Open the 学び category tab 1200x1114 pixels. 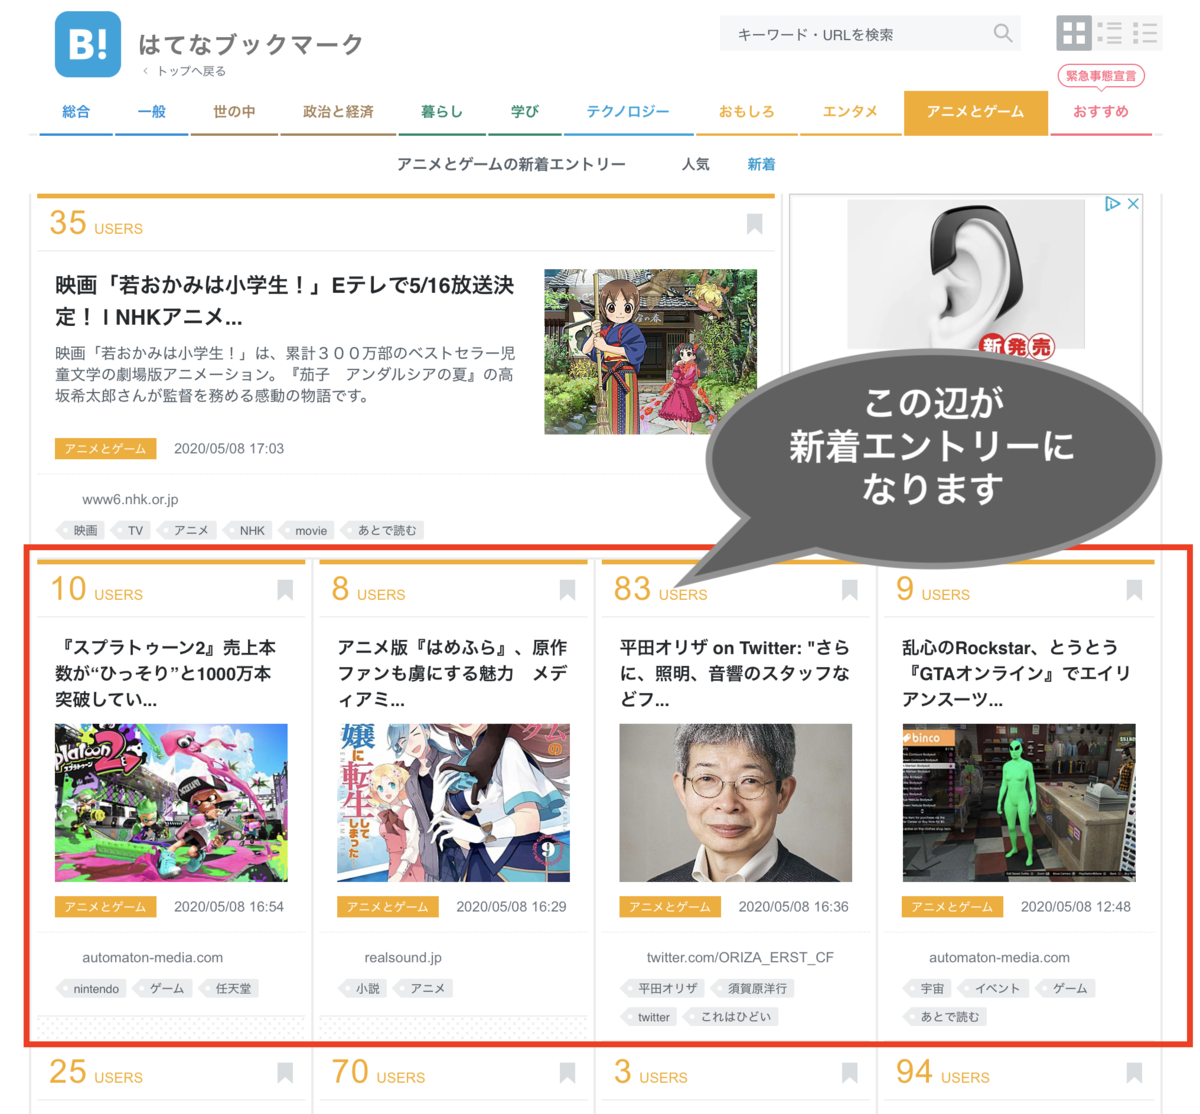(x=524, y=112)
